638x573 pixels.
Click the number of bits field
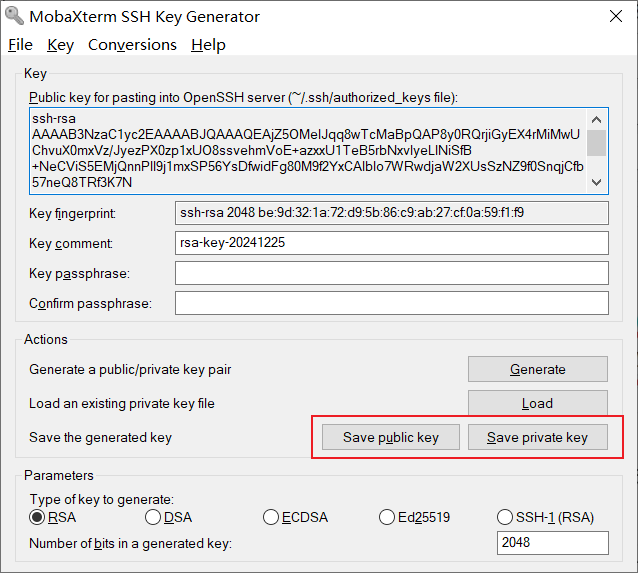[552, 542]
